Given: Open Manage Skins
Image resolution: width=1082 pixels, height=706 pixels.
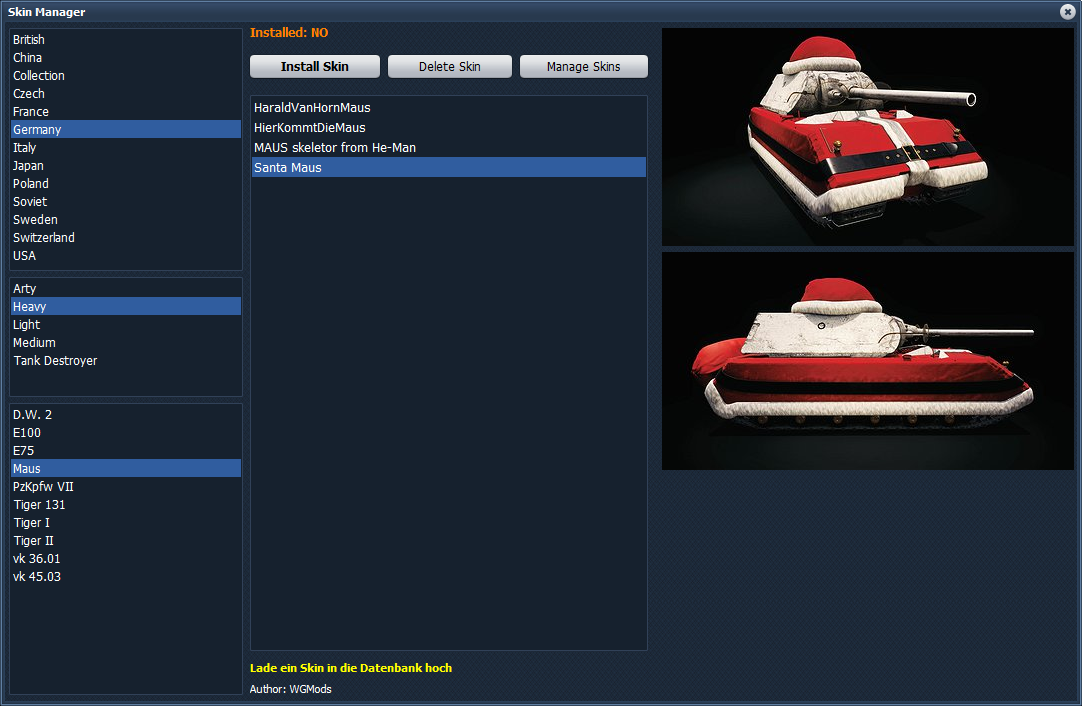Looking at the screenshot, I should [x=584, y=66].
